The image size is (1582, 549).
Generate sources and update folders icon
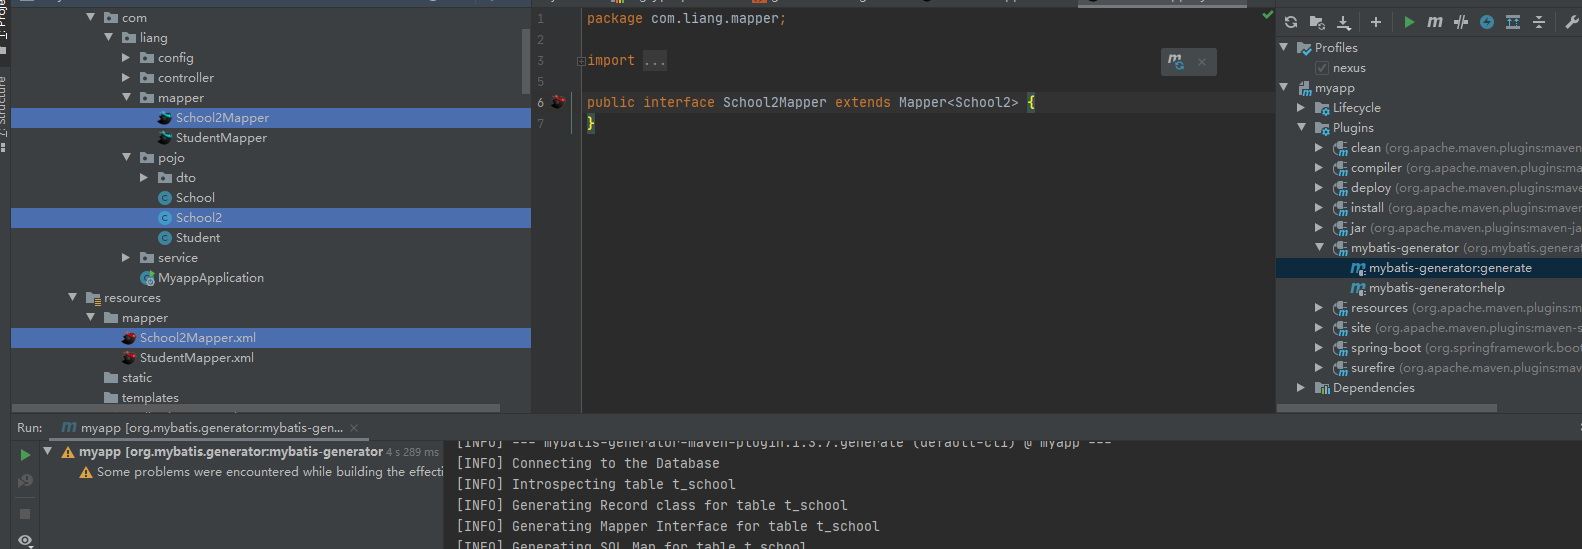[1317, 22]
